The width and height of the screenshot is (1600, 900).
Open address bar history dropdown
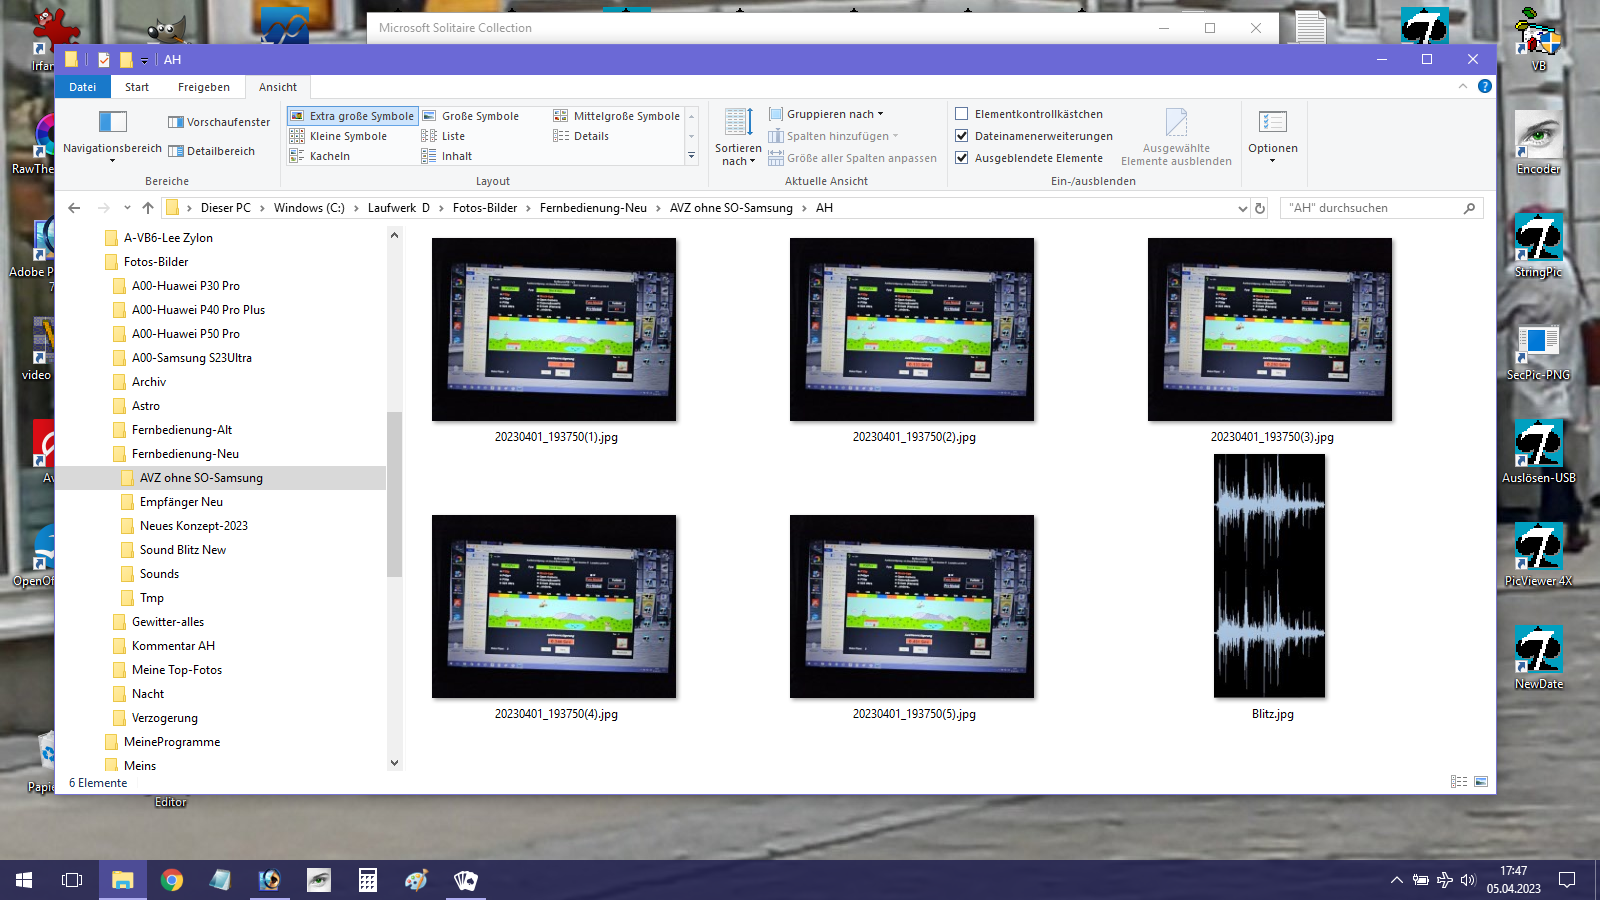(x=1242, y=208)
